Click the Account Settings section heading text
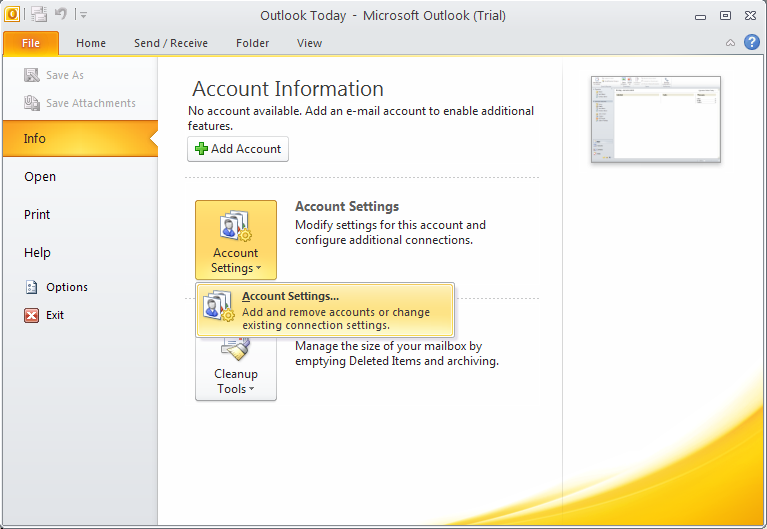Viewport: 767px width, 529px height. 347,207
